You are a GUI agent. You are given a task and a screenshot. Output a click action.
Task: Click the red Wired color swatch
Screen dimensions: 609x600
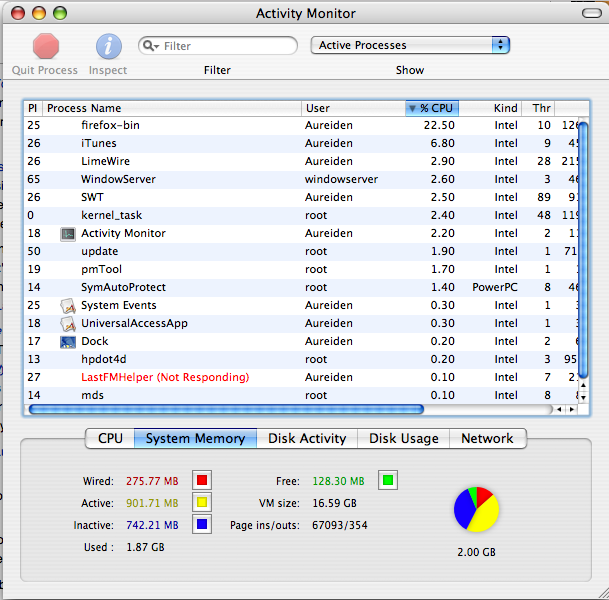tap(202, 480)
